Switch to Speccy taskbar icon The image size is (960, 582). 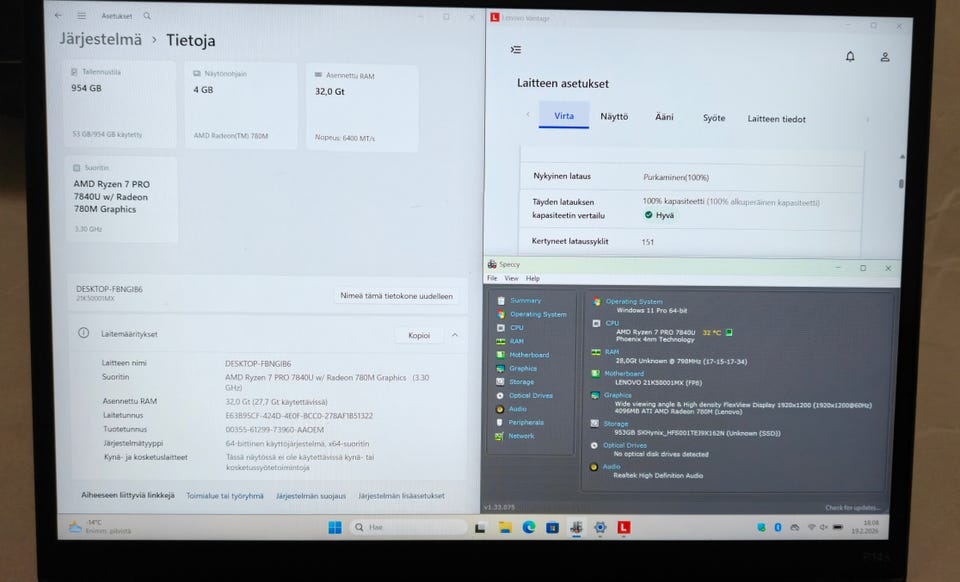(576, 528)
